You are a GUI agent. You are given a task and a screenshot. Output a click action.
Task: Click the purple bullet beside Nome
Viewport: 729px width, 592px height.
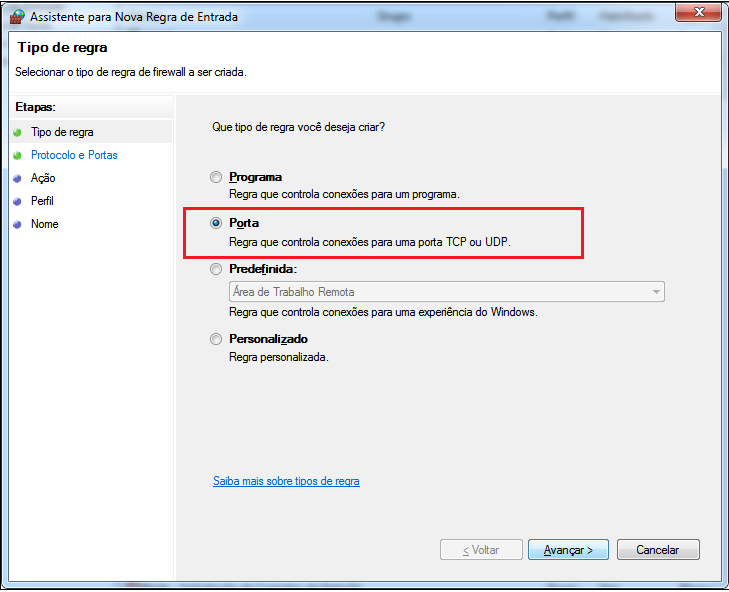tap(18, 225)
